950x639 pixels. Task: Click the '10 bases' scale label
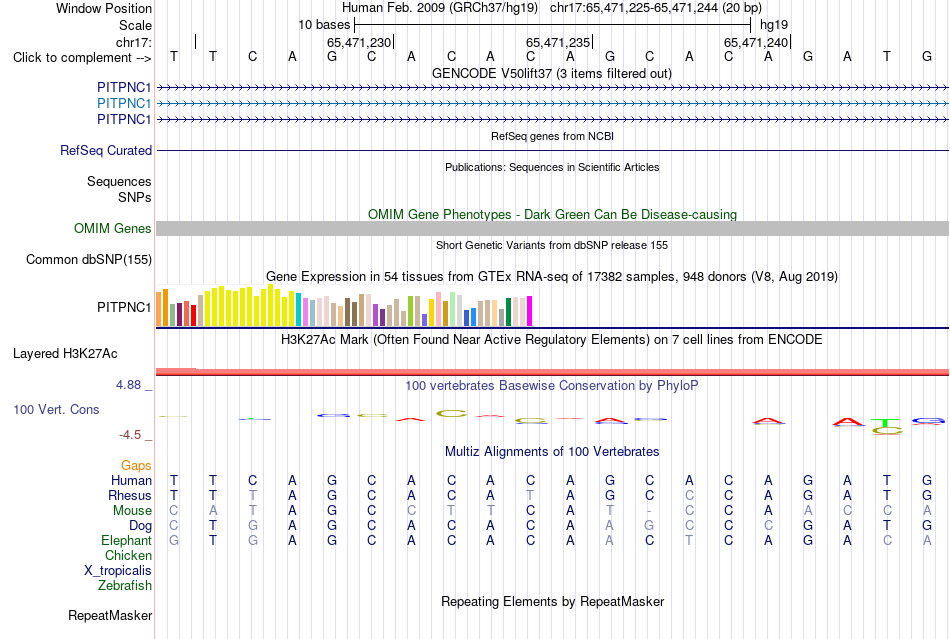tap(324, 25)
